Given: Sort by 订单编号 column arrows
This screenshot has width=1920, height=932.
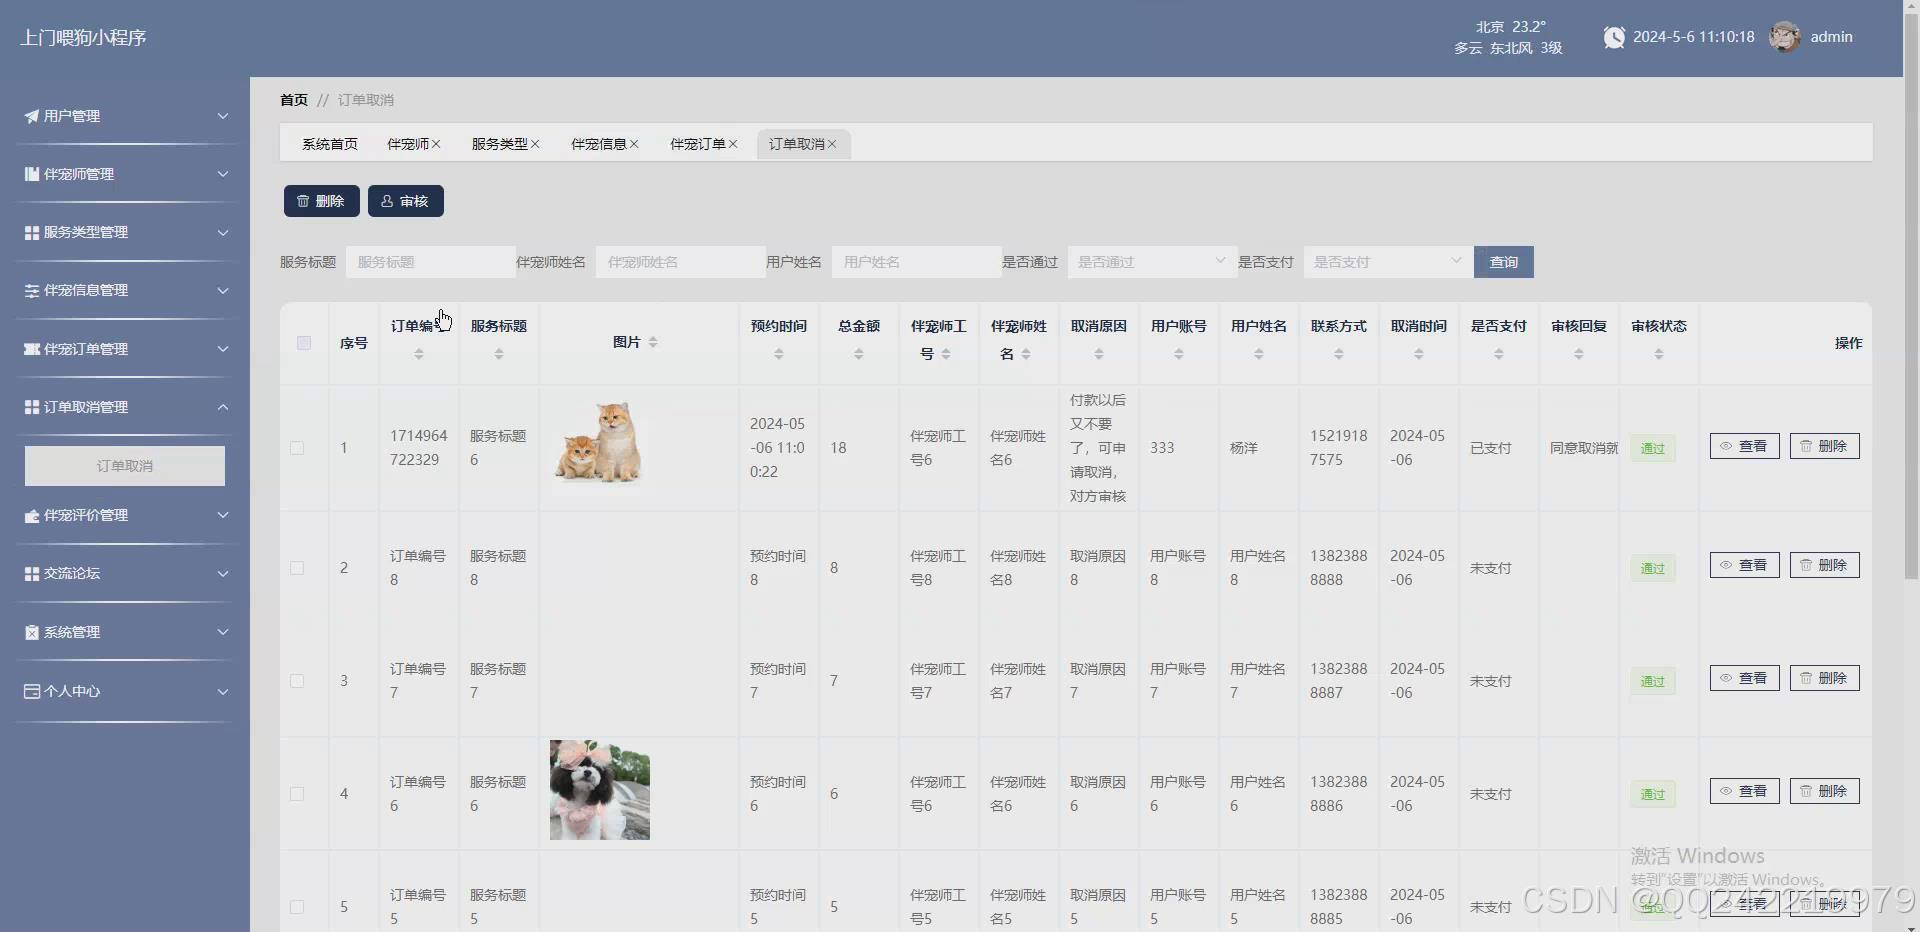Looking at the screenshot, I should coord(419,354).
